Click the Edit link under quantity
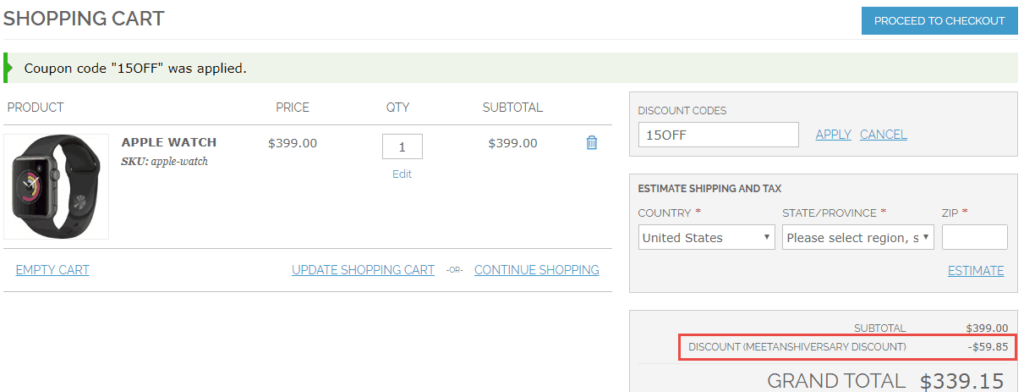The image size is (1024, 392). click(402, 174)
